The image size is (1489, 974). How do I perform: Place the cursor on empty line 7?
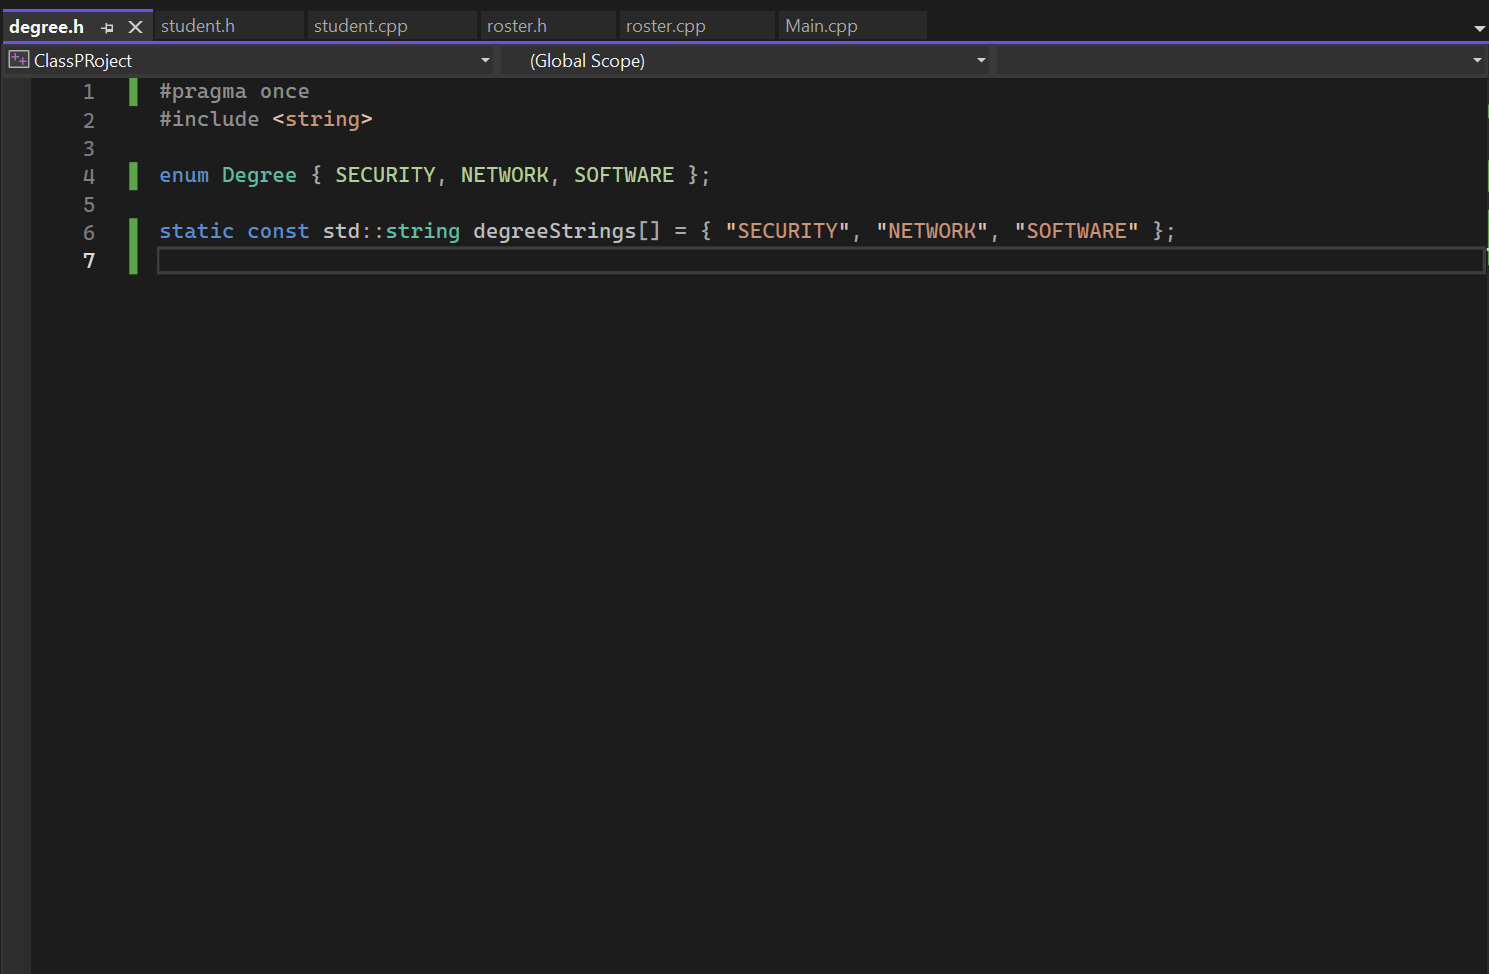(300, 260)
